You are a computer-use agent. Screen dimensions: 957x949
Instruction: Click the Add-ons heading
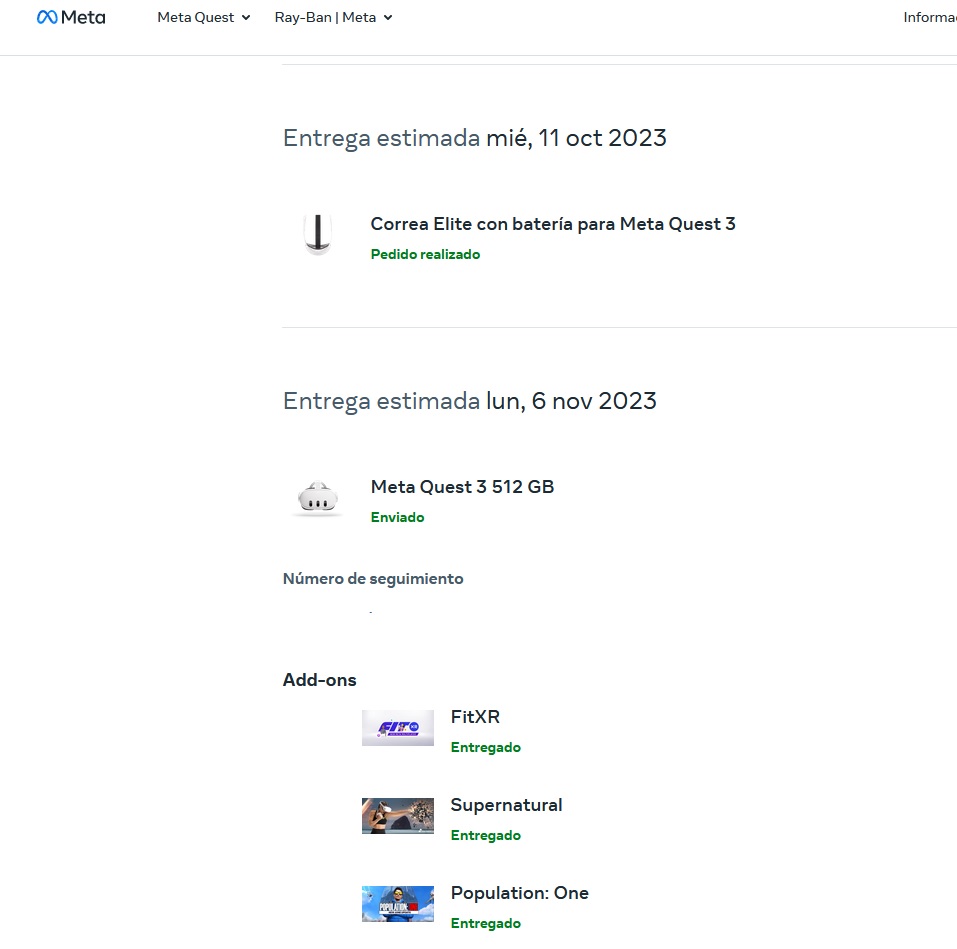[319, 680]
